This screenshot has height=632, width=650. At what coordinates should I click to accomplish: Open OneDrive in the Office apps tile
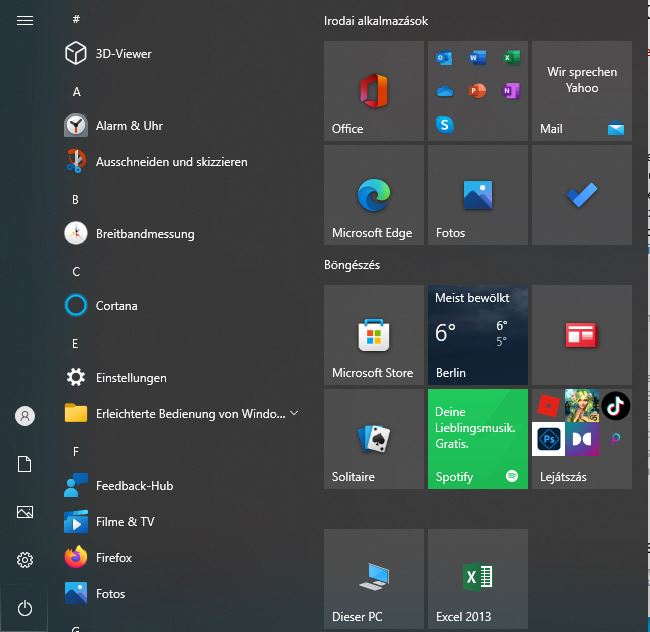tap(444, 91)
